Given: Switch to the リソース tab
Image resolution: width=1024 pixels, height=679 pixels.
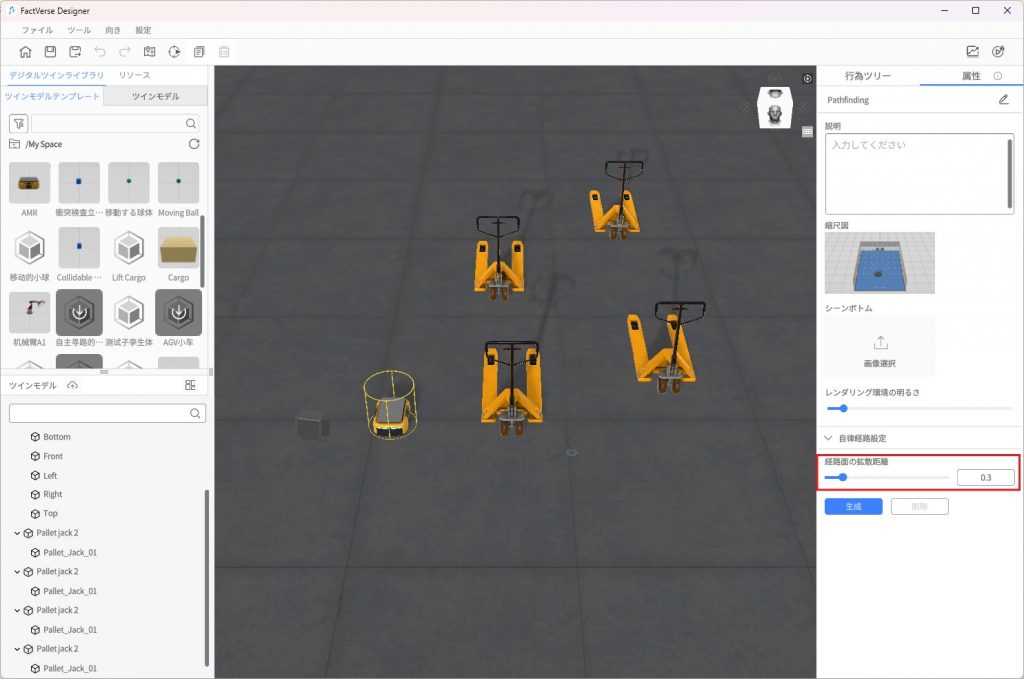Looking at the screenshot, I should coord(134,76).
